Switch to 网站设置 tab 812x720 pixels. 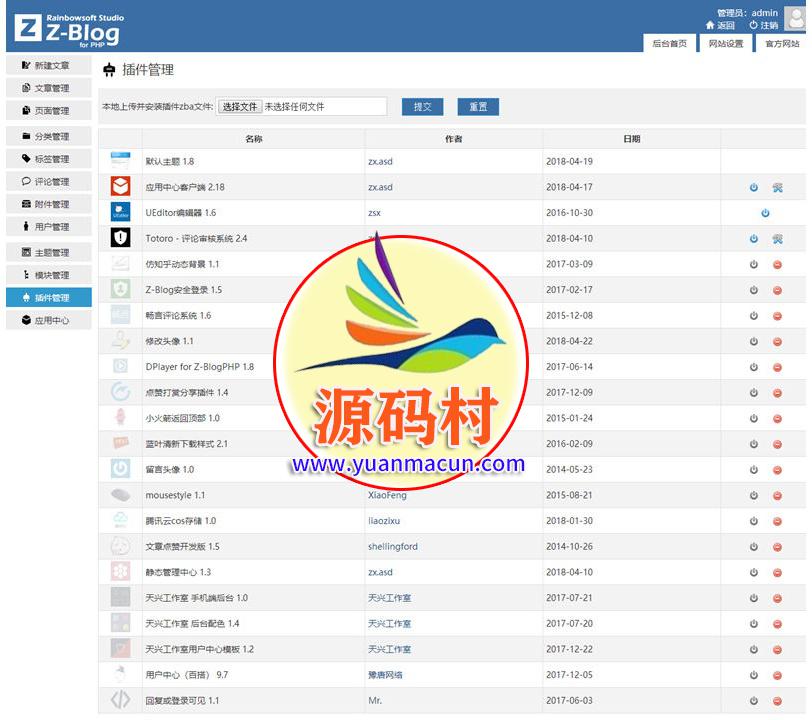click(726, 44)
